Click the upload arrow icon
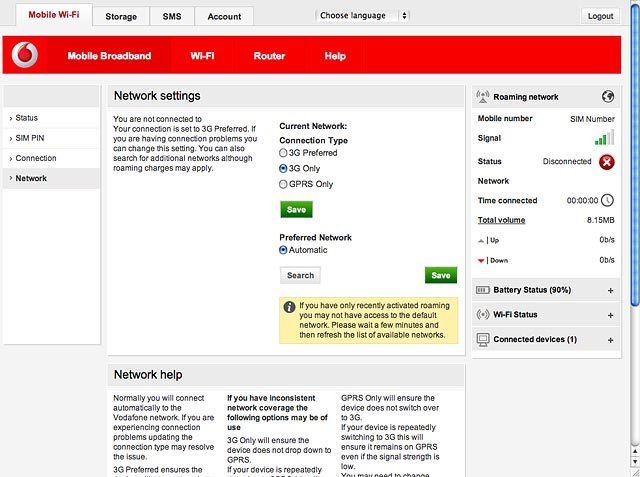 [482, 241]
